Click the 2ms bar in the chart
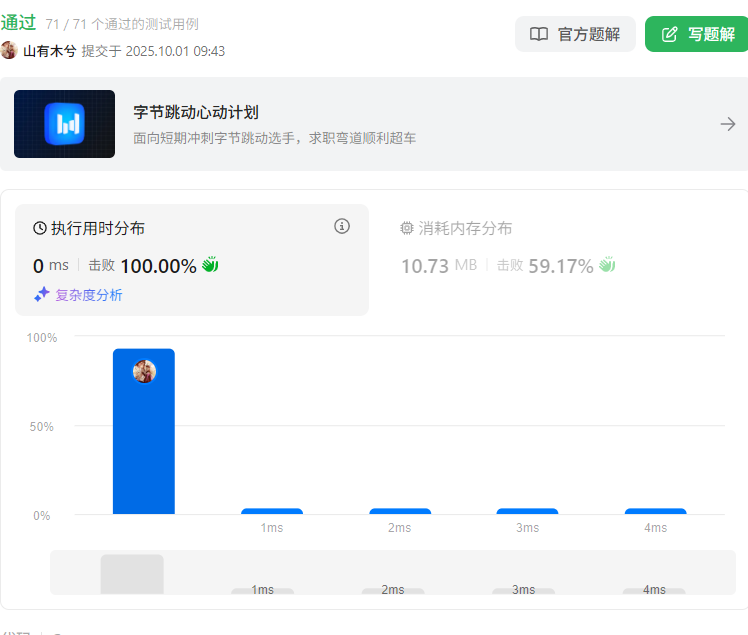This screenshot has width=748, height=635. coord(400,511)
